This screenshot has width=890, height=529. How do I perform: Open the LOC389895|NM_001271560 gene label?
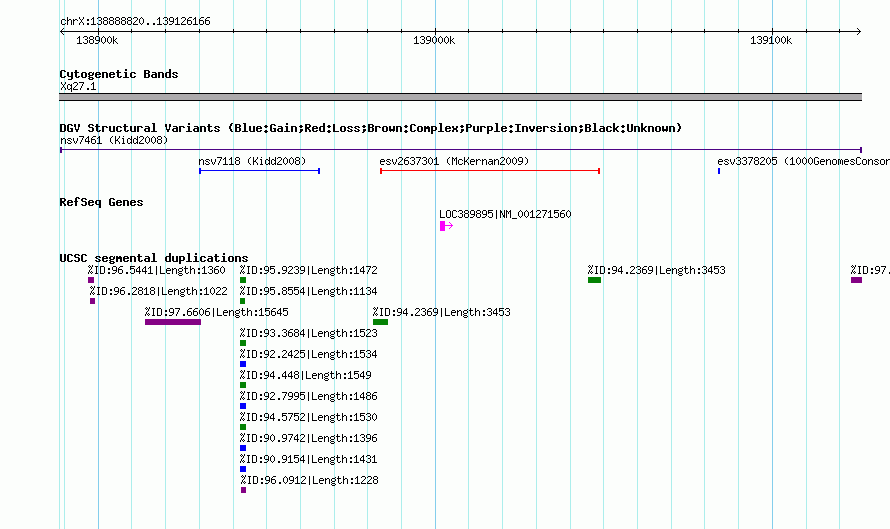click(505, 214)
